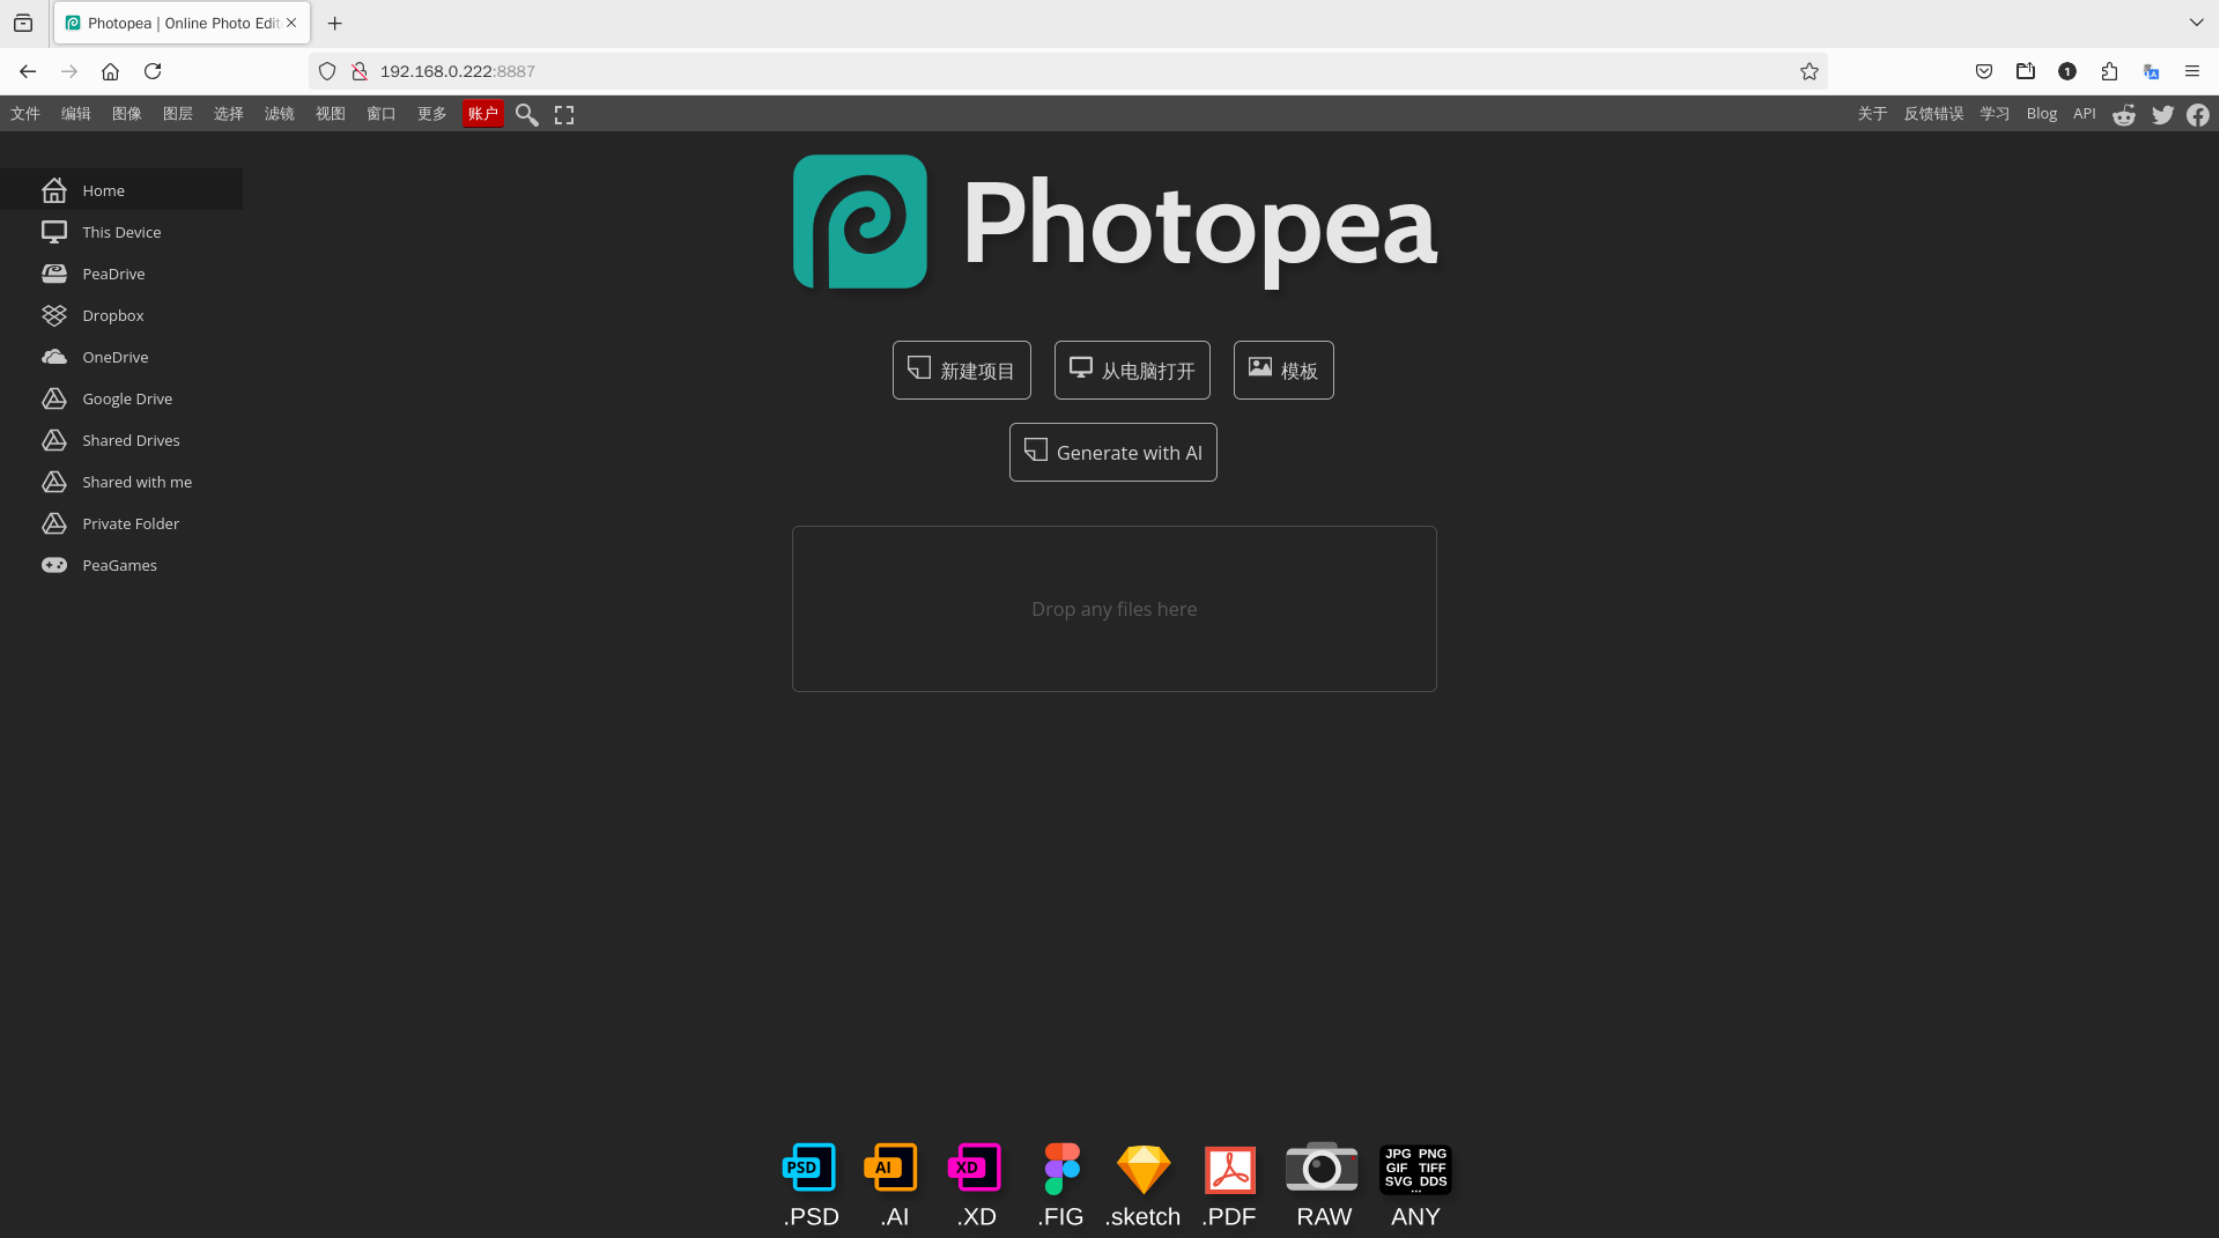The height and width of the screenshot is (1238, 2219).
Task: Expand the browser tab list chevron
Action: click(2196, 22)
